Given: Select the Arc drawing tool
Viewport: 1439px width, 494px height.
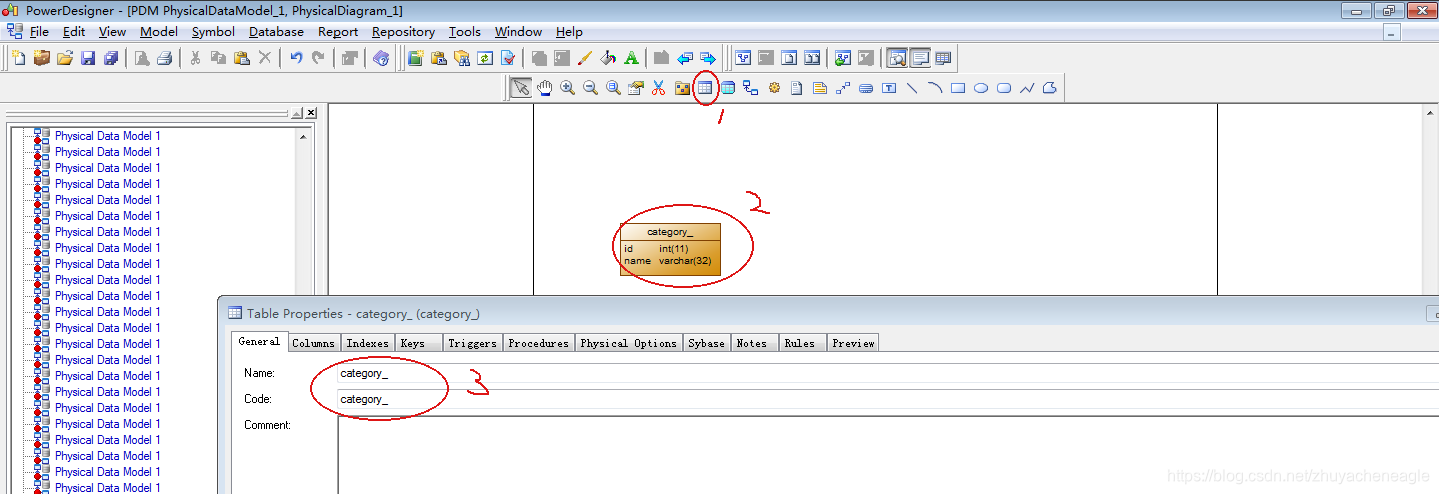Looking at the screenshot, I should [x=935, y=88].
